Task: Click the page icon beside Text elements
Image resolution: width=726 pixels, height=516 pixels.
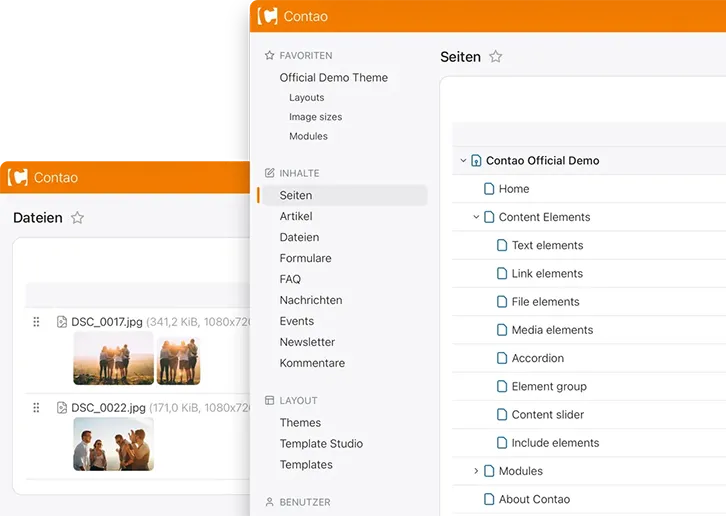Action: (x=502, y=245)
